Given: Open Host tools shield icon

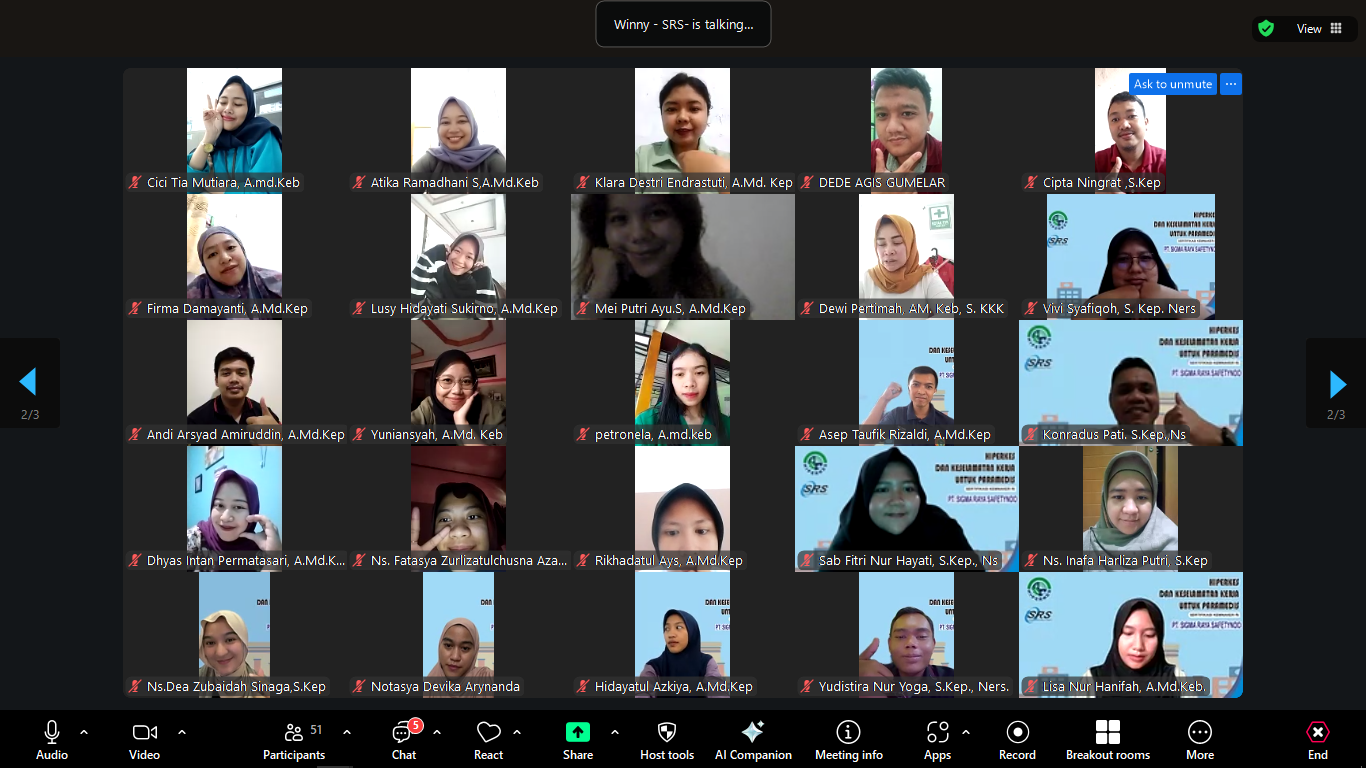Looking at the screenshot, I should click(667, 733).
